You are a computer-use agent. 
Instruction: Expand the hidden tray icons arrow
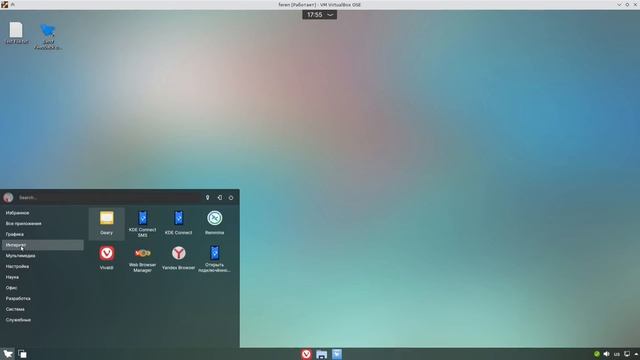(x=636, y=354)
